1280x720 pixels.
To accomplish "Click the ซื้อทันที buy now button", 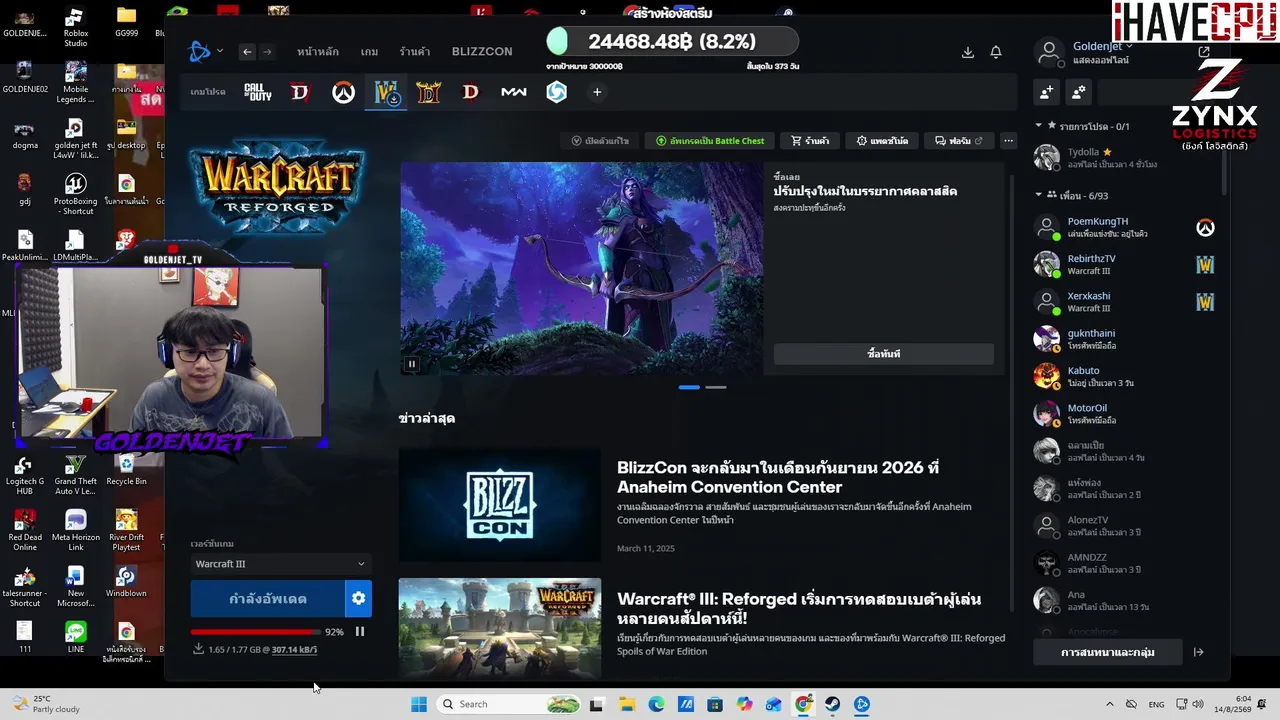I will 884,354.
